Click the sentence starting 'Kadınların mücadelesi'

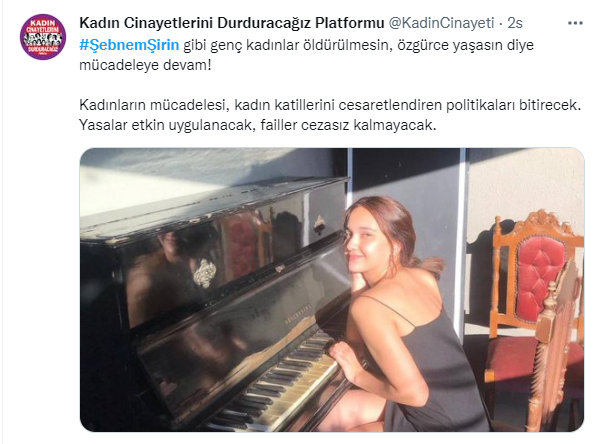[330, 105]
